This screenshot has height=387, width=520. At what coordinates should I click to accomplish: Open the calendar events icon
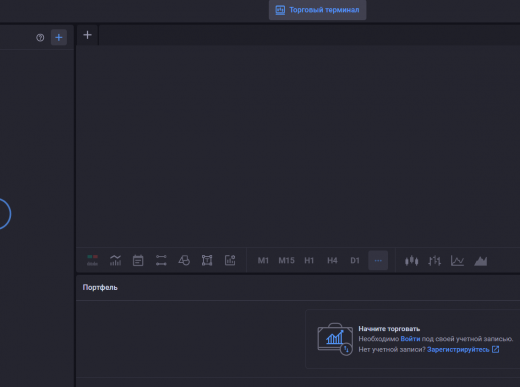coord(138,260)
